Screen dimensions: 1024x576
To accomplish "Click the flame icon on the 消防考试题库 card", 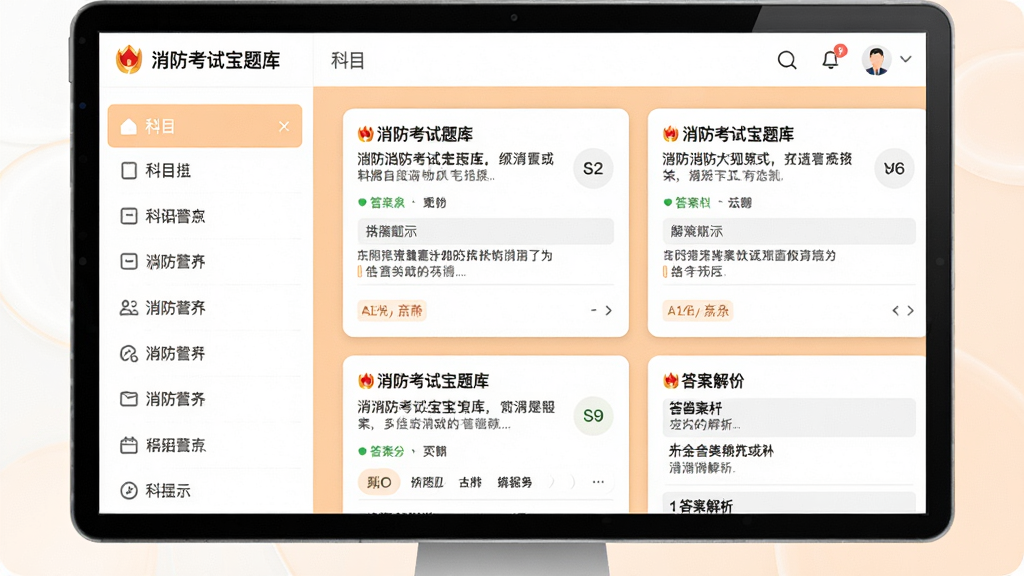I will pos(365,134).
